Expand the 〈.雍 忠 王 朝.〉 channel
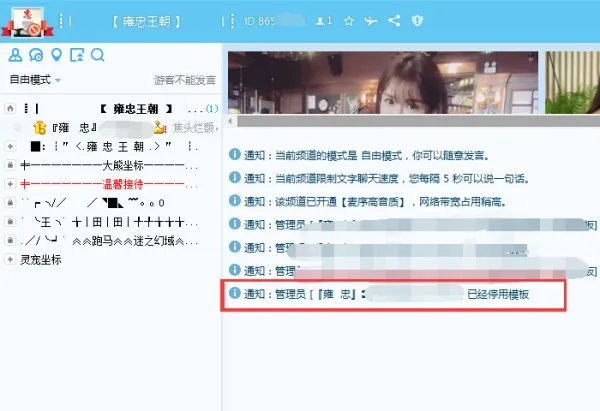 [x=10, y=146]
